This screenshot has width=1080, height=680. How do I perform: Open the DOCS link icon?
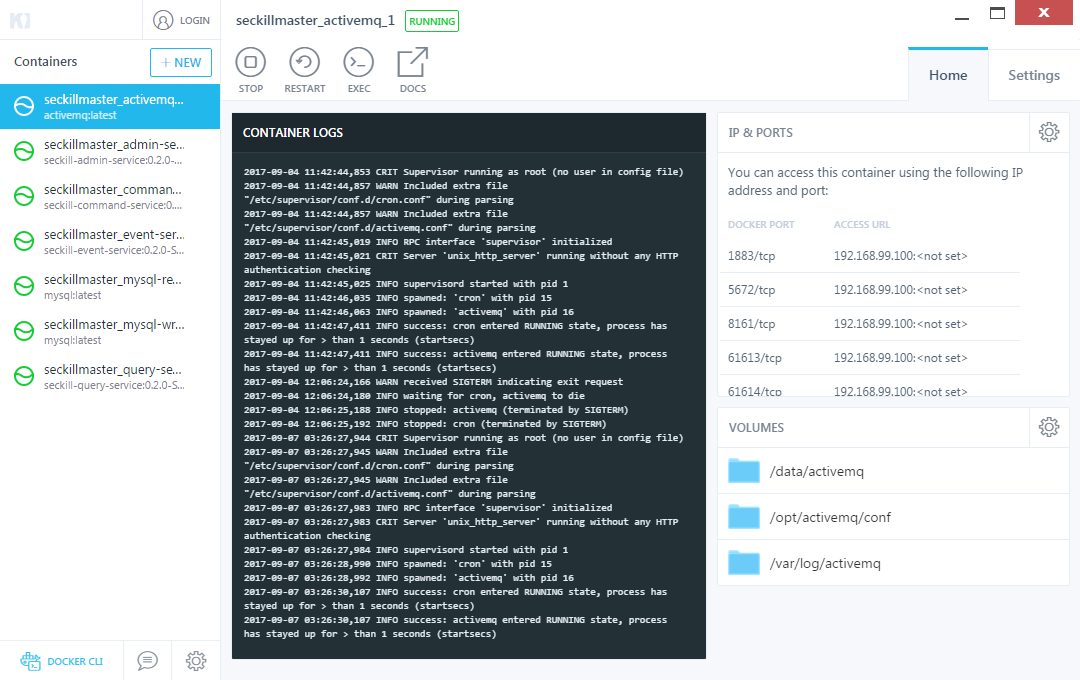[412, 63]
